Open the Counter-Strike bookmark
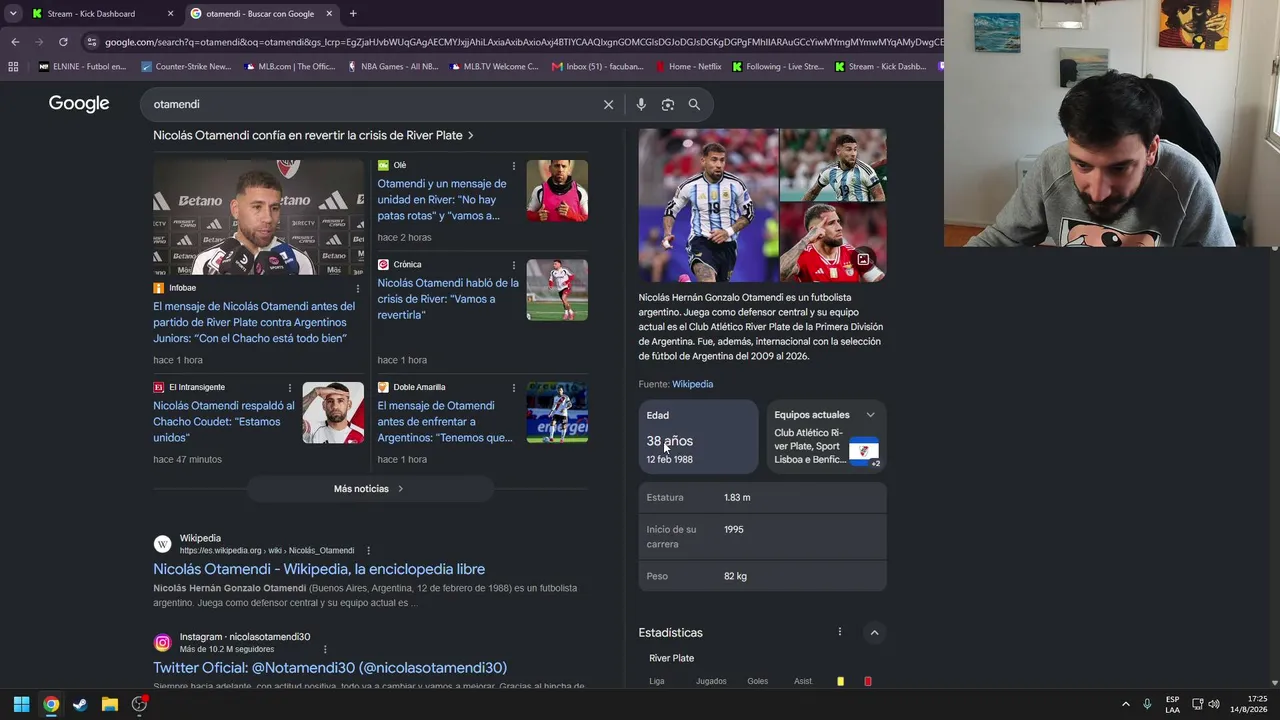The image size is (1280, 720). (186, 67)
